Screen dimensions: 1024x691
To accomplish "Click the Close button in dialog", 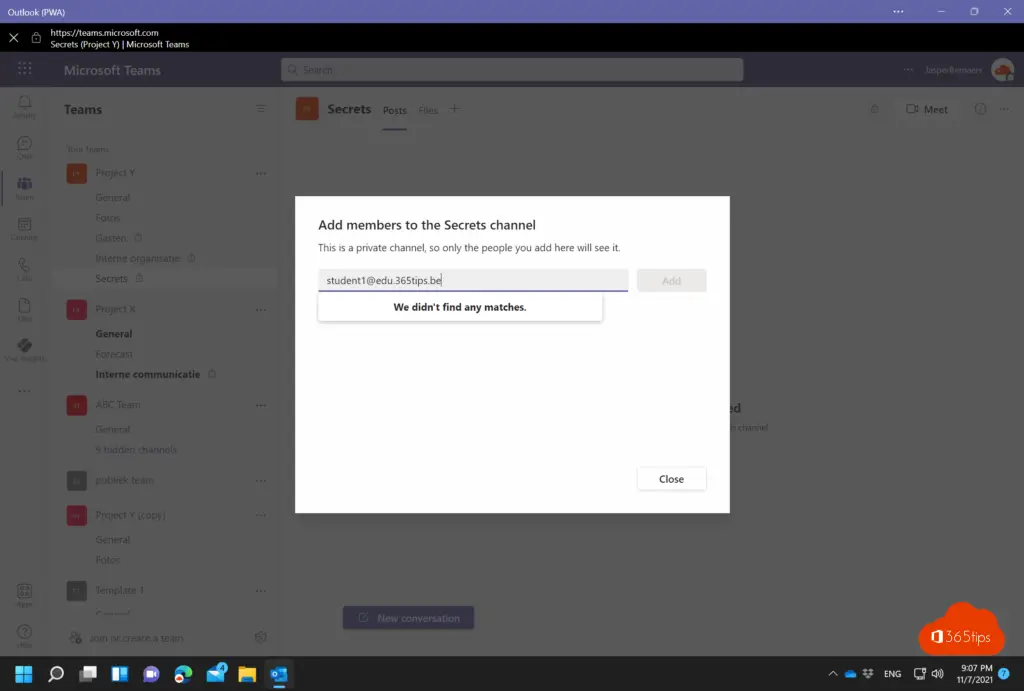I will click(671, 479).
